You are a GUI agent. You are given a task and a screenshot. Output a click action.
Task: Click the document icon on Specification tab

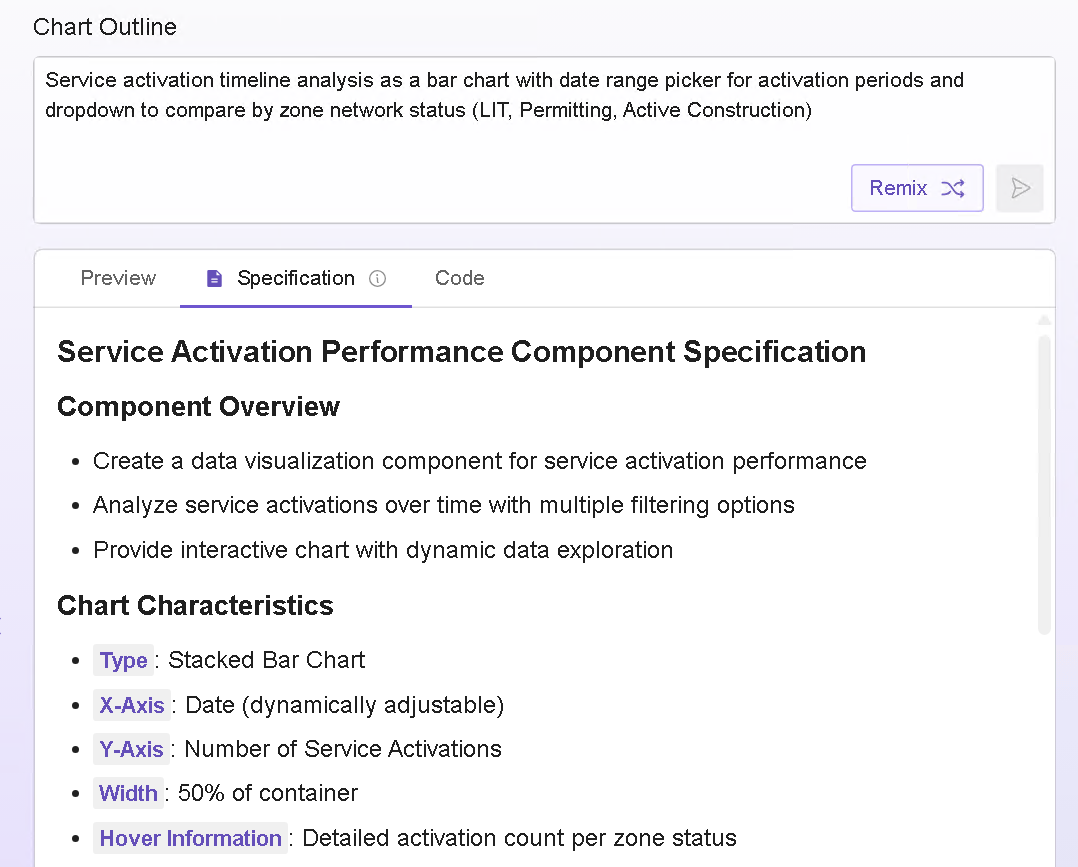click(214, 279)
